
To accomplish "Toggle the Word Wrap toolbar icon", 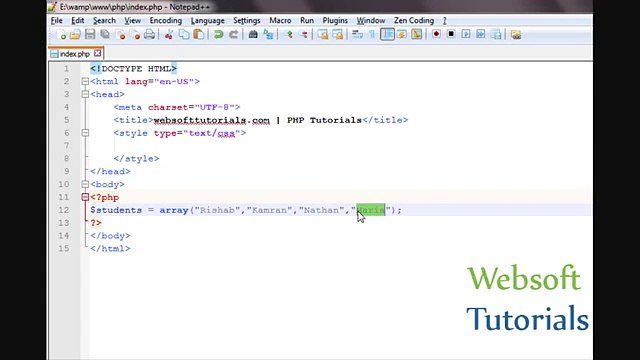I will pyautogui.click(x=357, y=35).
